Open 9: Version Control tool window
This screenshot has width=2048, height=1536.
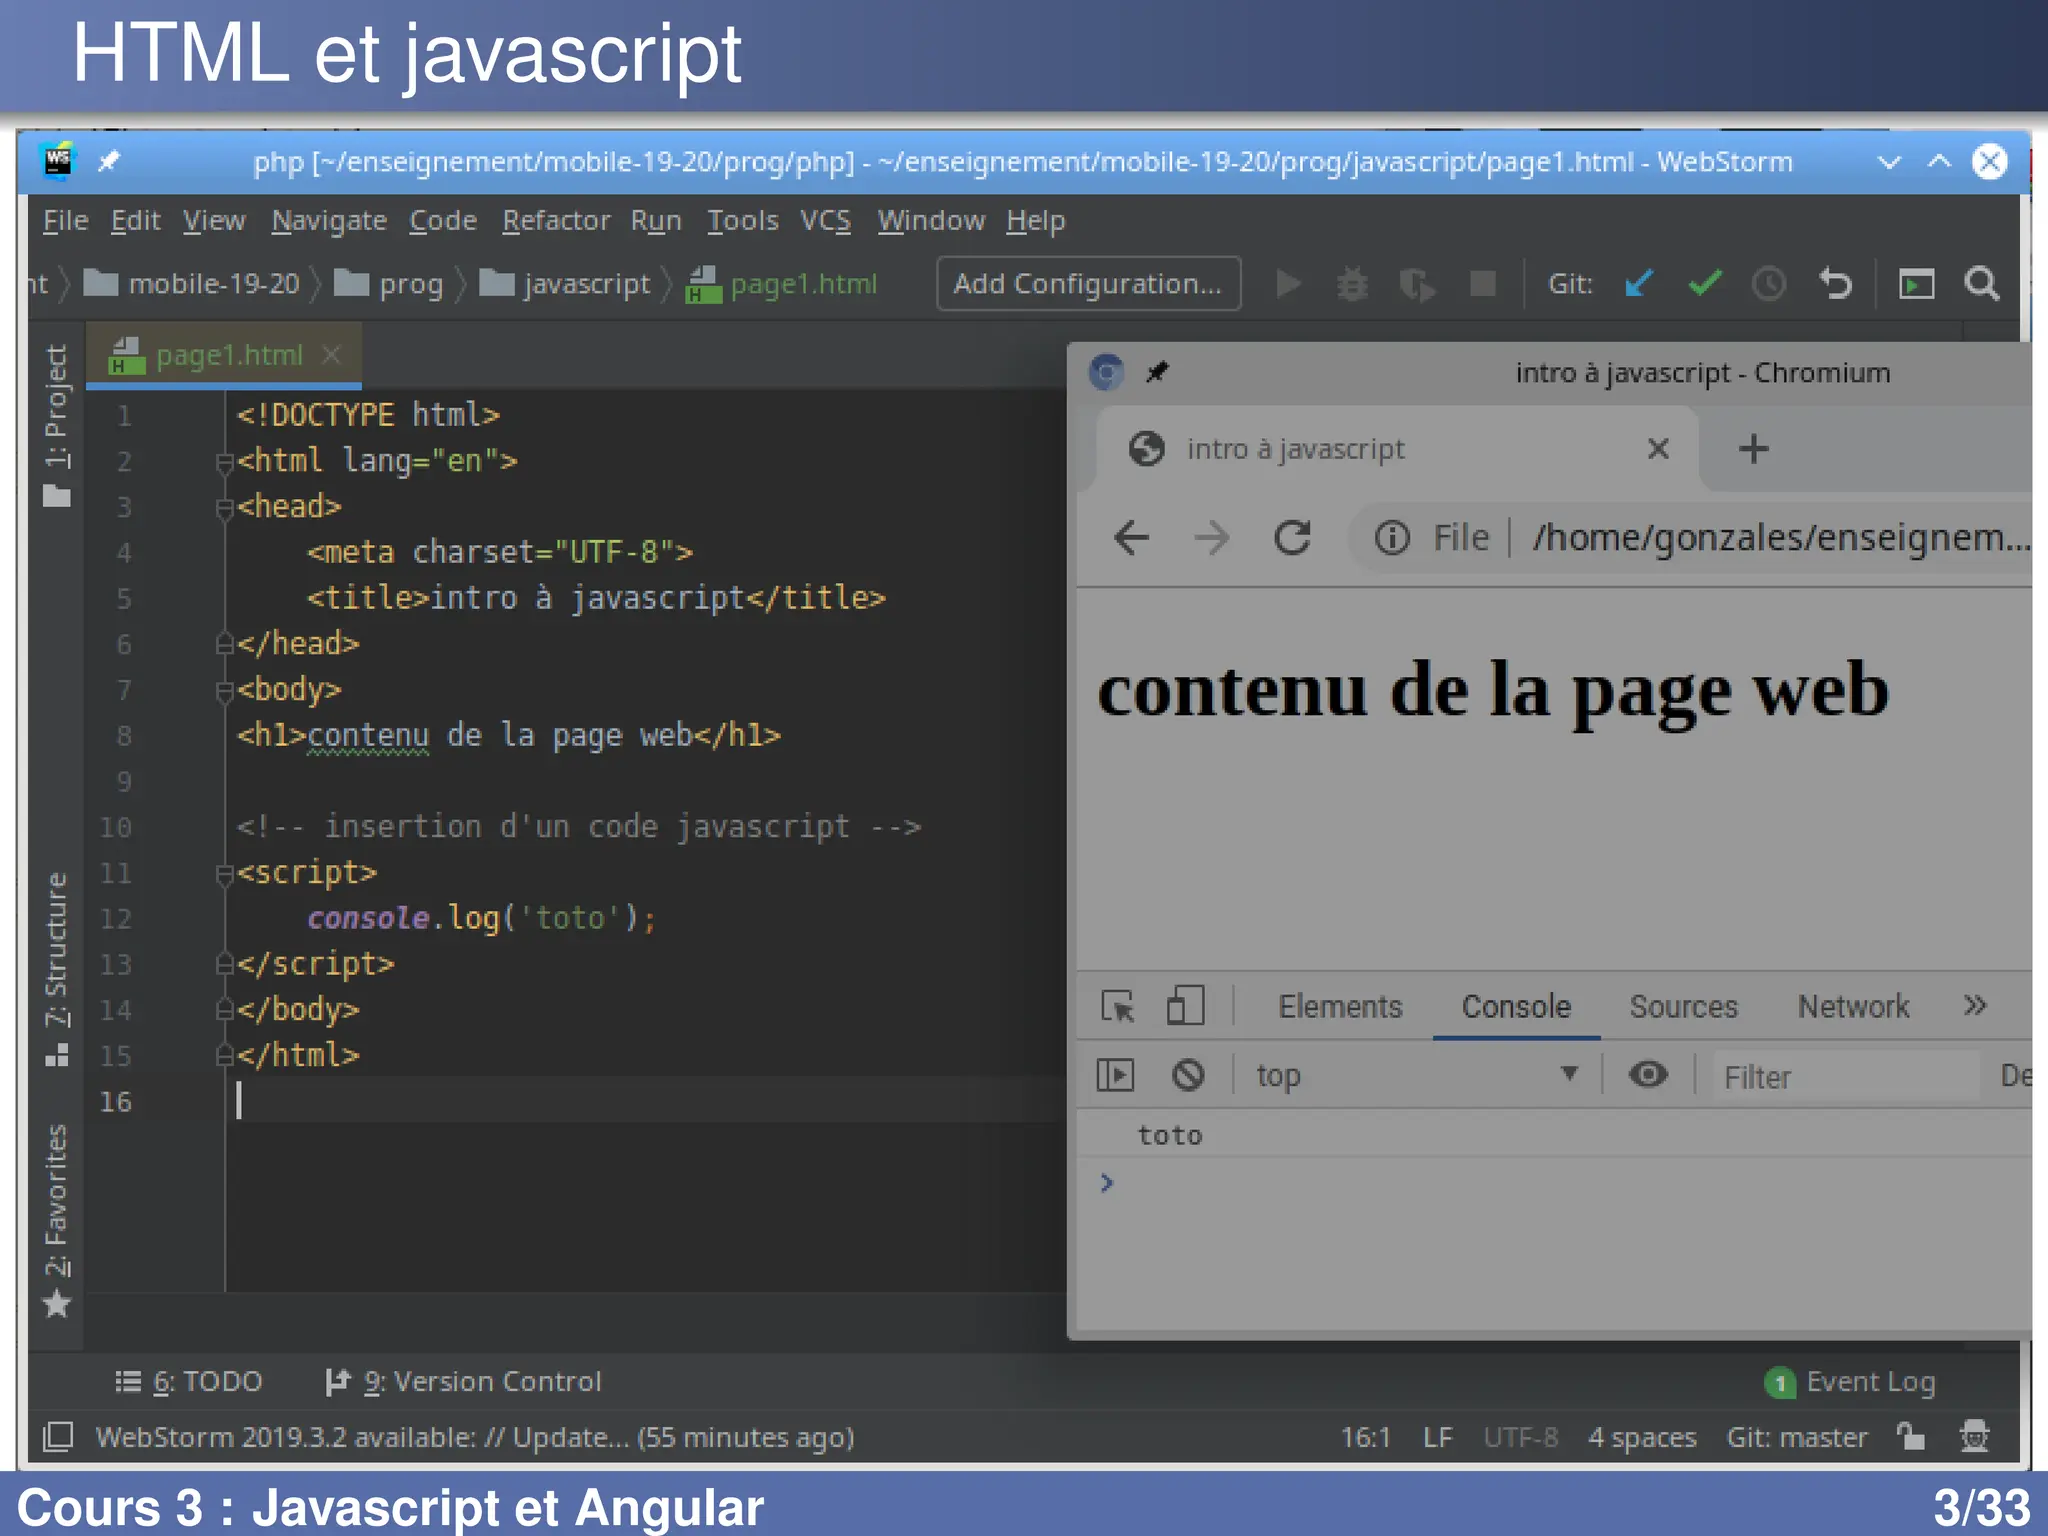point(463,1381)
